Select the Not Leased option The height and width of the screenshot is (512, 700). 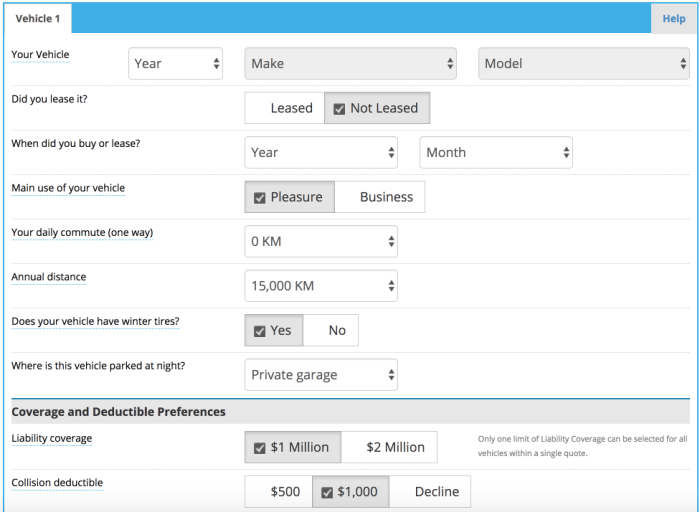377,108
